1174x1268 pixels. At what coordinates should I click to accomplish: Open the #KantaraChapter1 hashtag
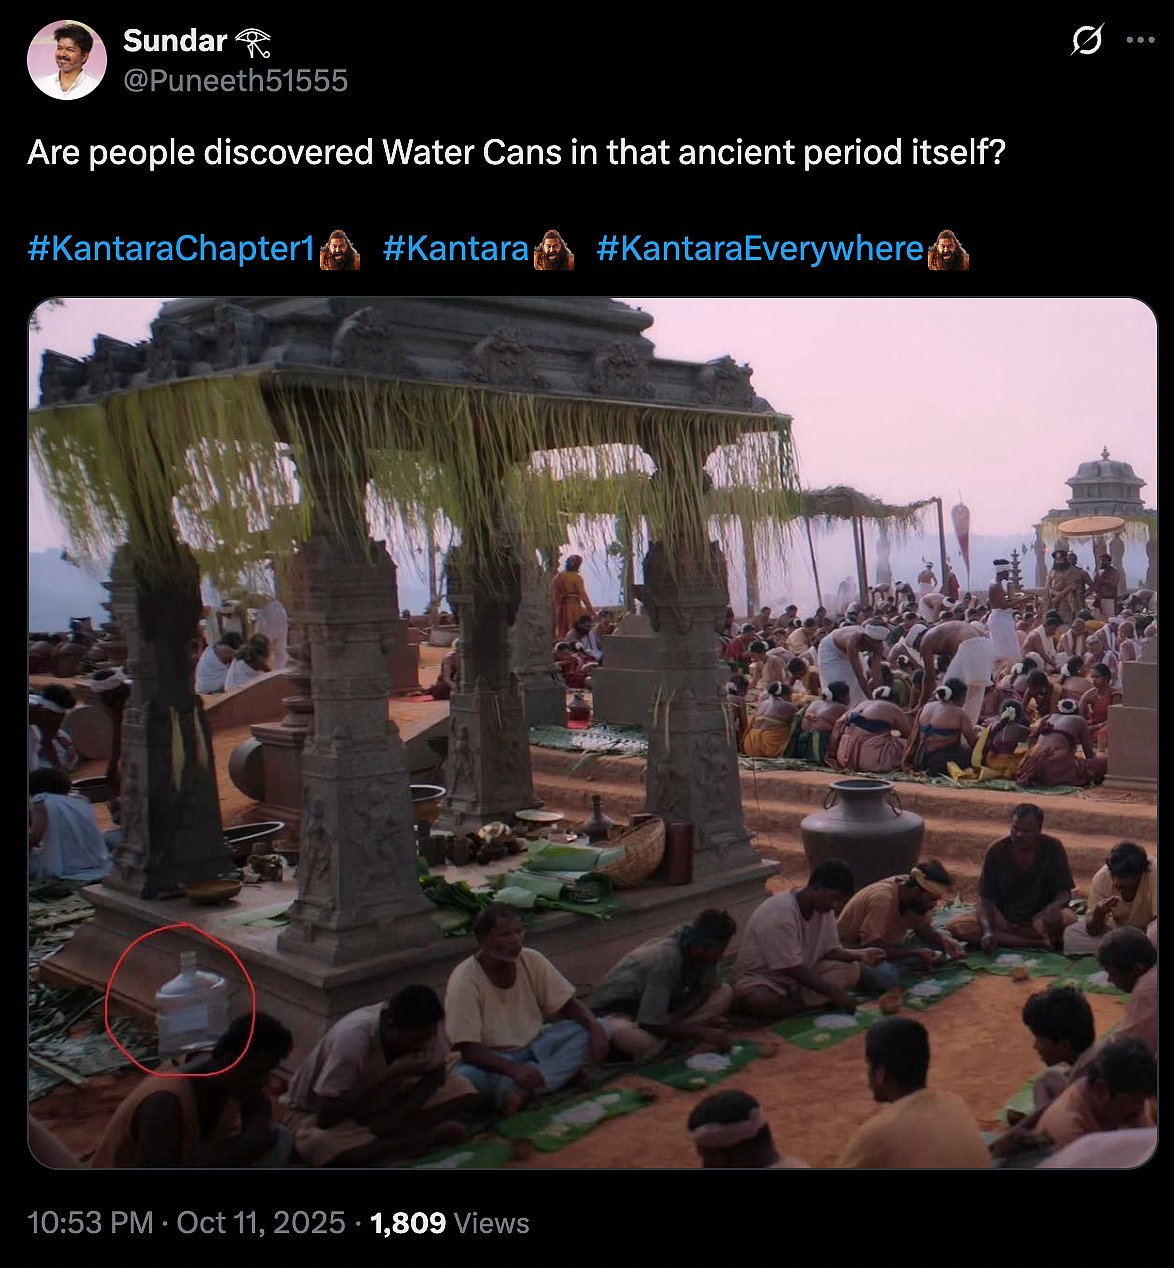click(171, 248)
